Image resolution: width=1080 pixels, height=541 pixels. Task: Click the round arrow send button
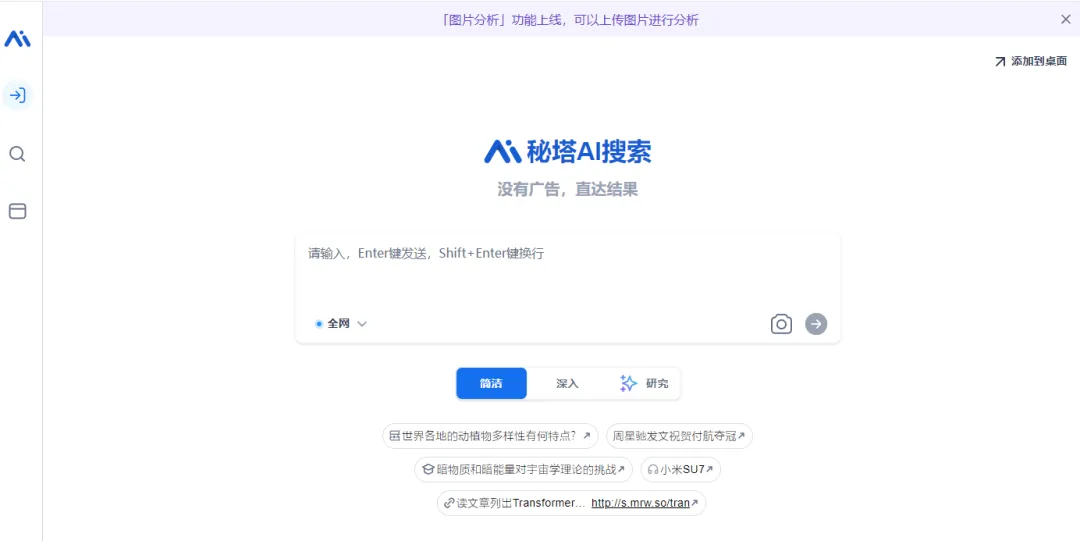[x=816, y=324]
